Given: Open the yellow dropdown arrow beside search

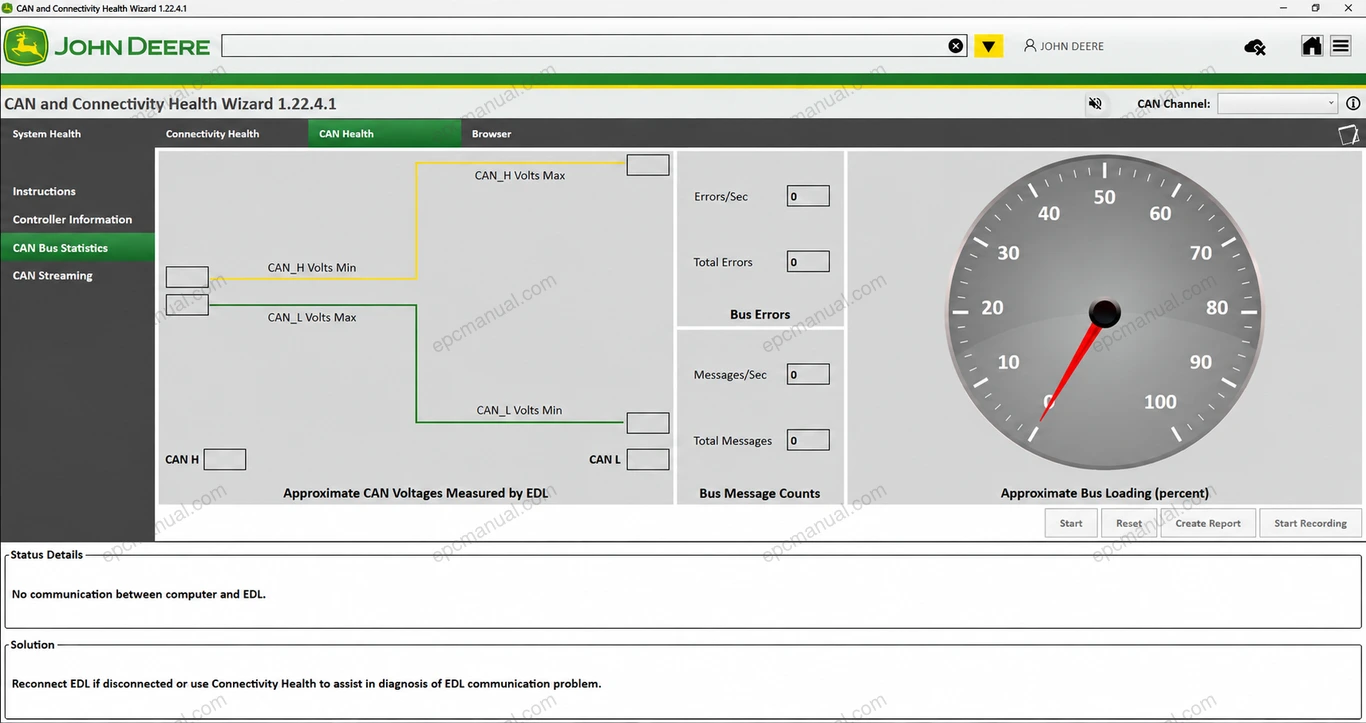Looking at the screenshot, I should point(989,46).
